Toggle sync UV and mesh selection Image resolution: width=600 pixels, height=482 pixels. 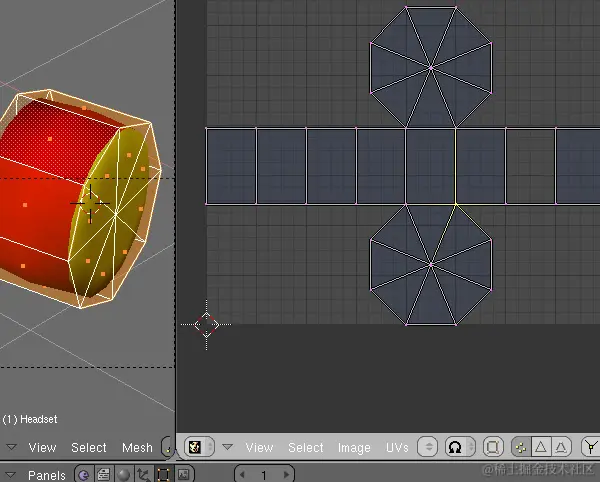493,447
